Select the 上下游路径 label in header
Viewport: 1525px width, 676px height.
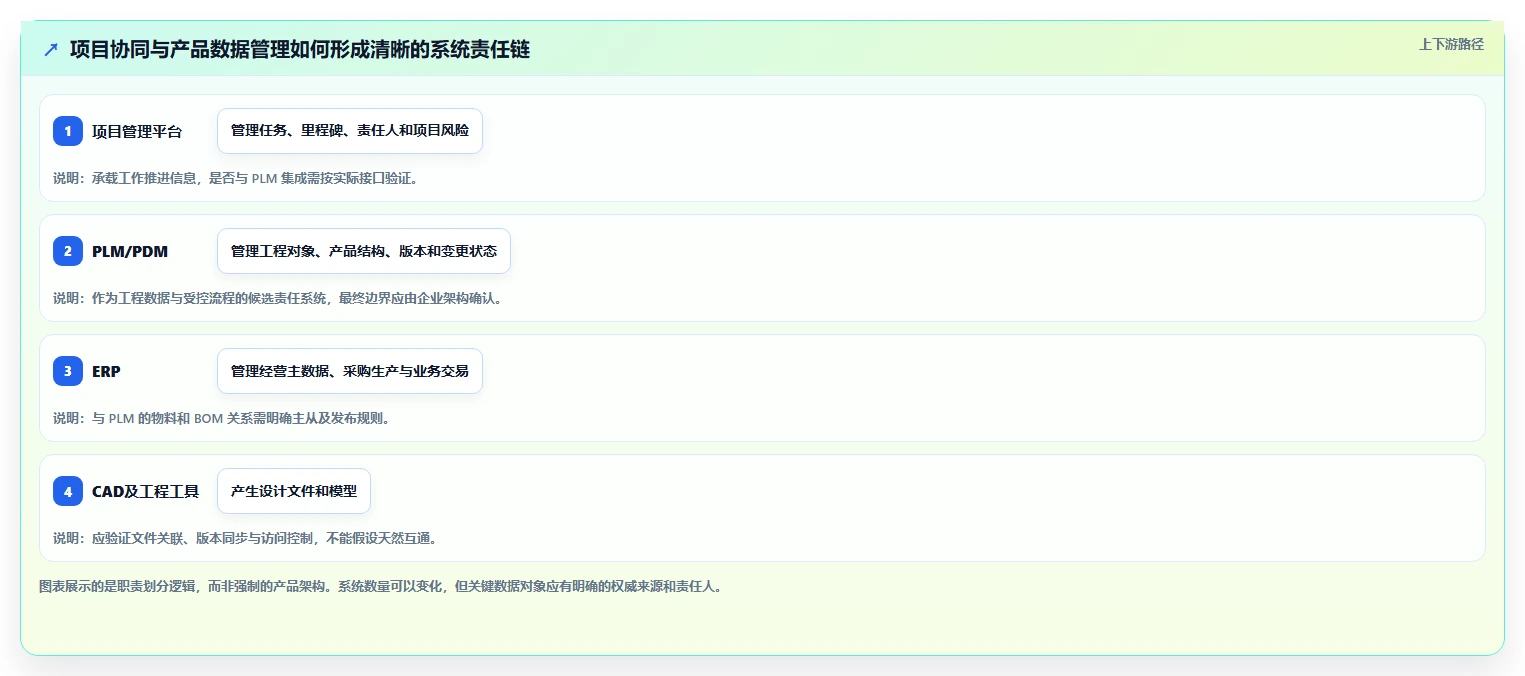pos(1451,44)
